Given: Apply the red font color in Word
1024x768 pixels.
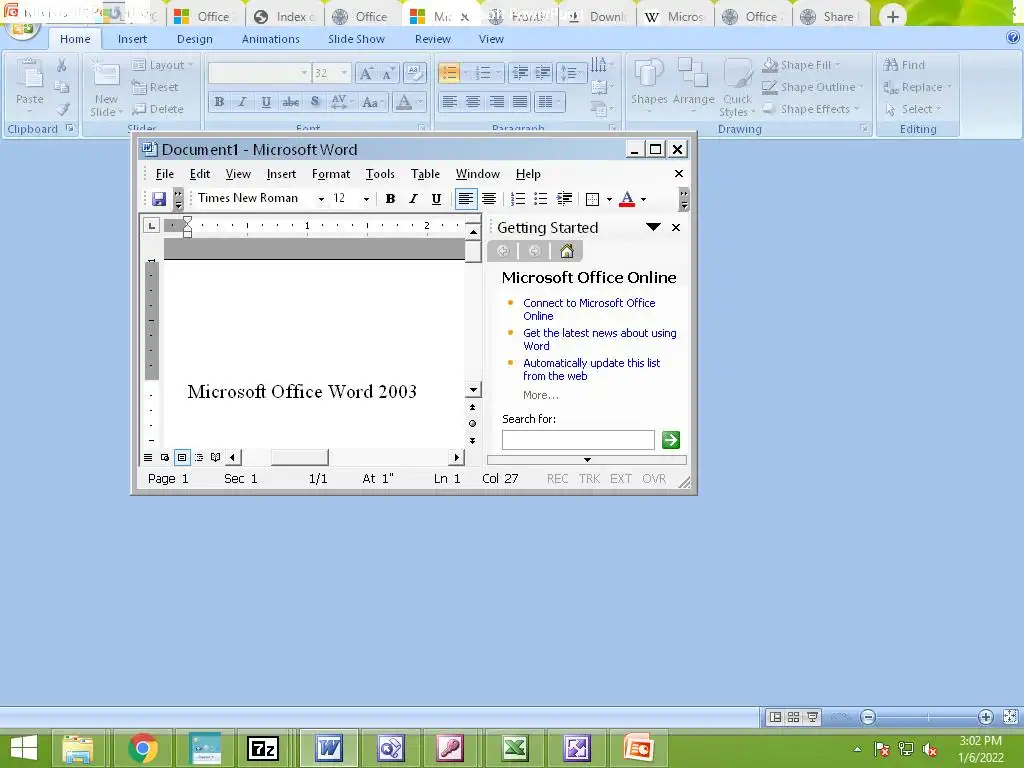Looking at the screenshot, I should pyautogui.click(x=627, y=199).
